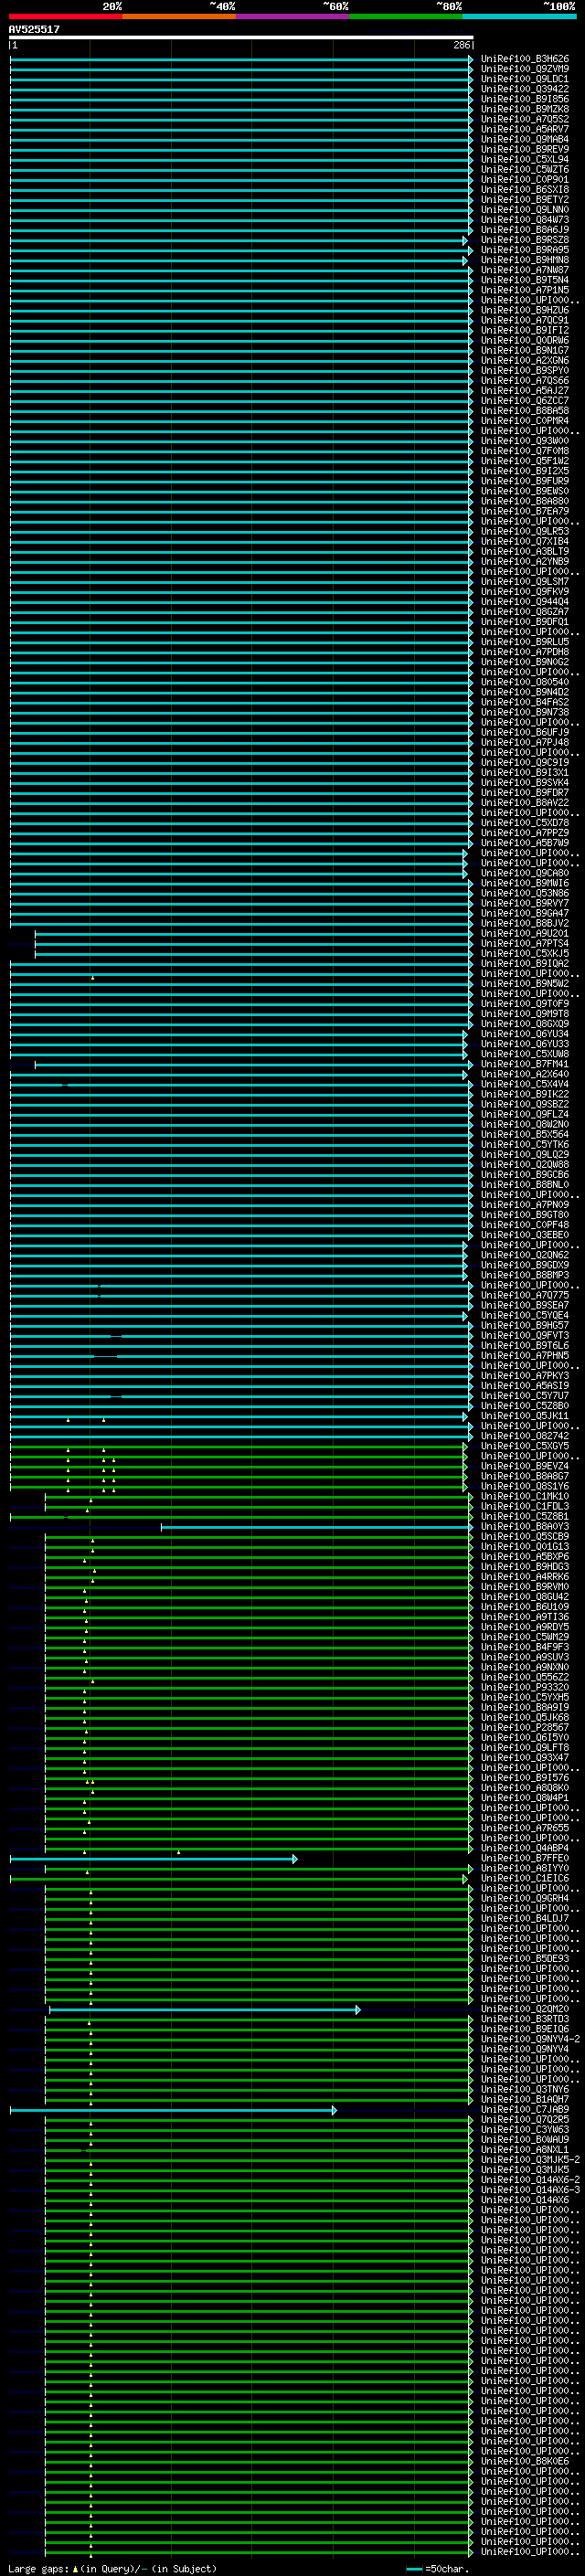Click label UniRef100_C5YQE4
This screenshot has width=585, height=2576.
(525, 1315)
